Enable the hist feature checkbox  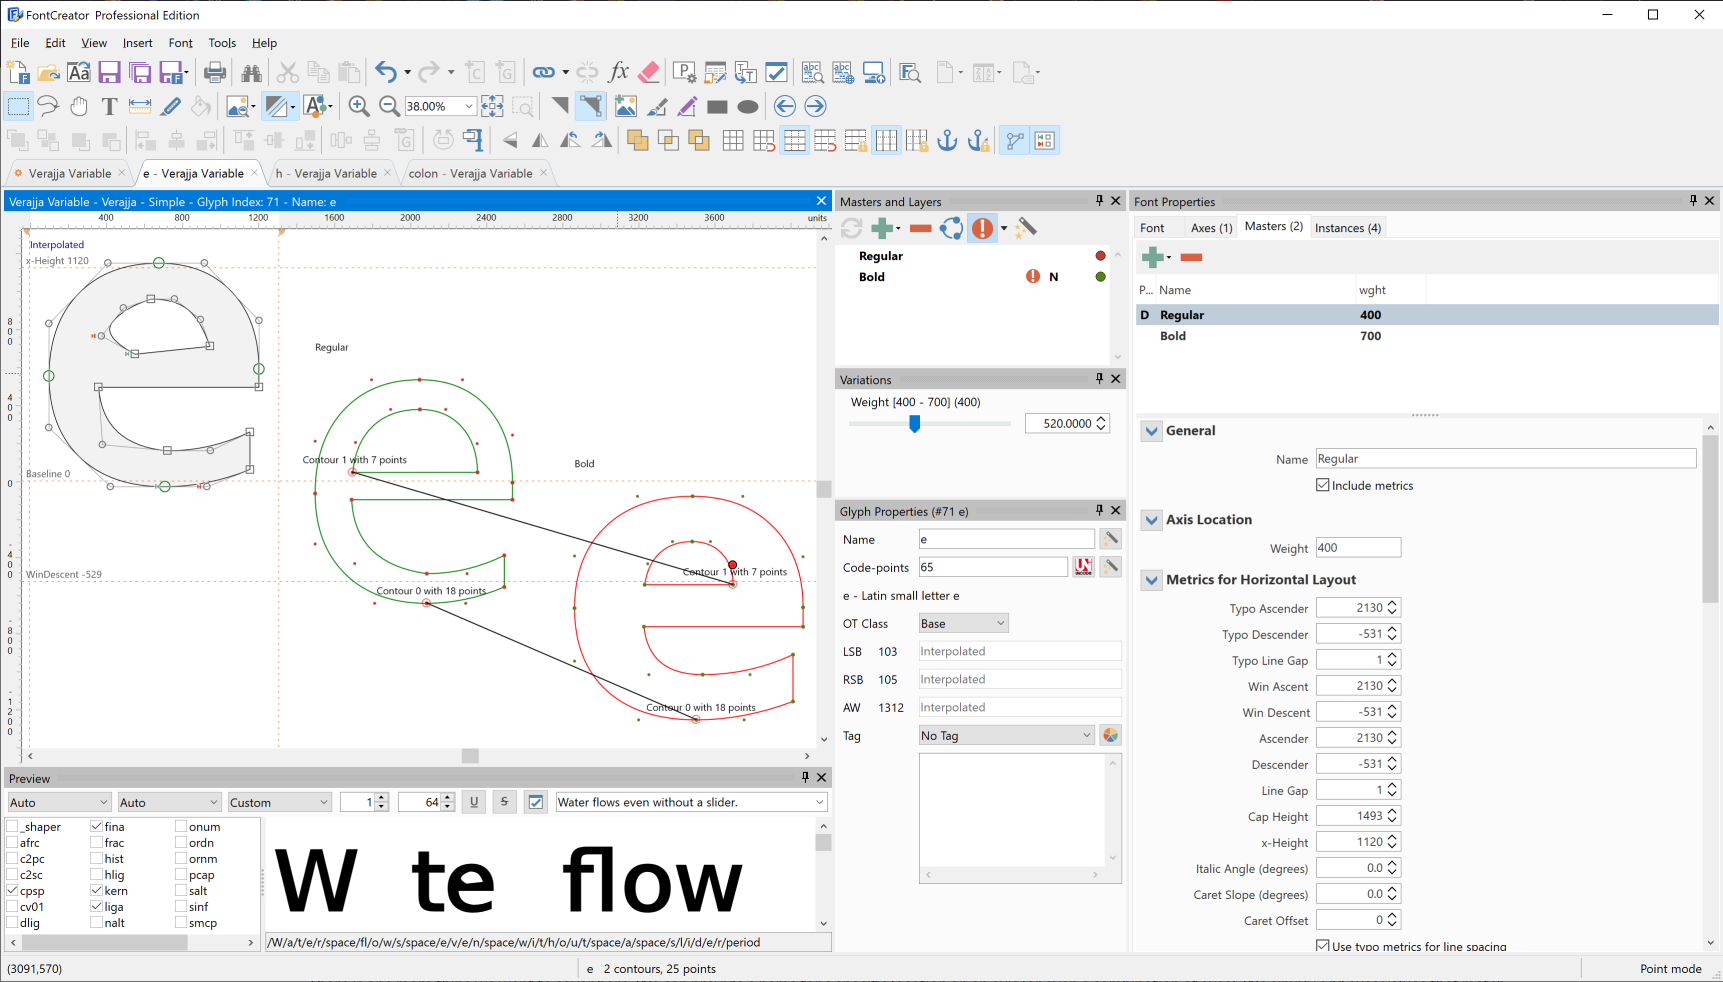[97, 859]
